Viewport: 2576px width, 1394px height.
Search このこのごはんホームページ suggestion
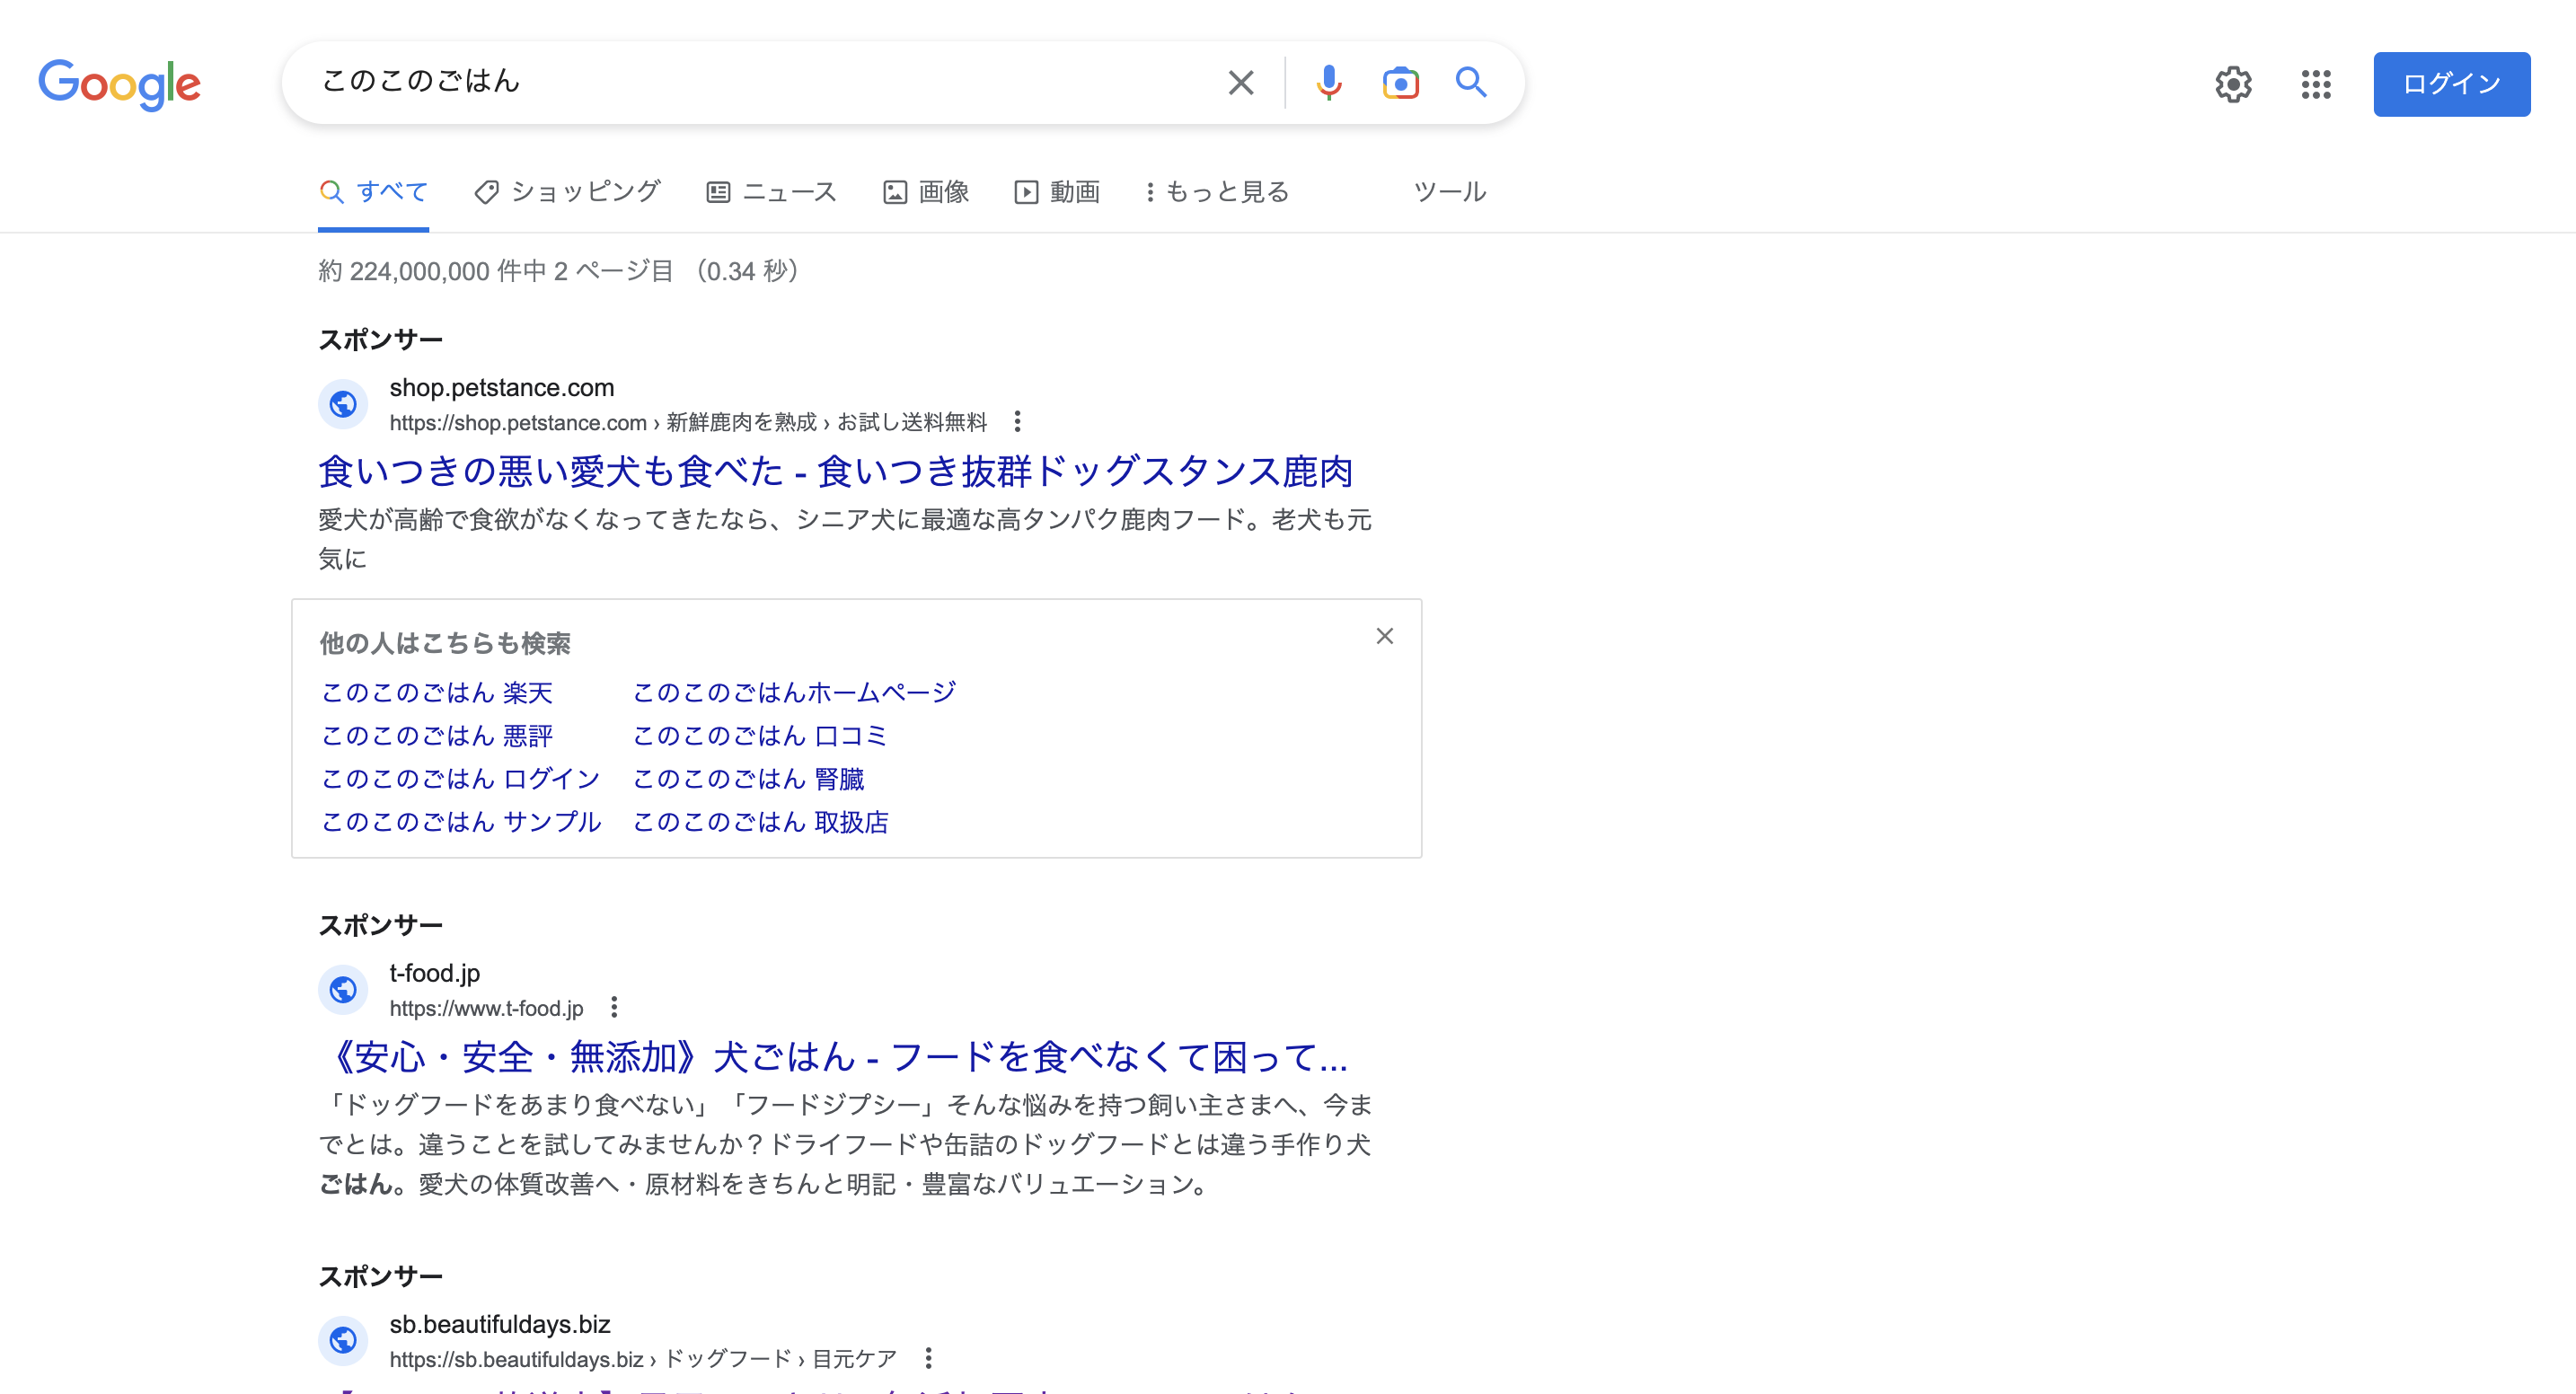tap(795, 693)
